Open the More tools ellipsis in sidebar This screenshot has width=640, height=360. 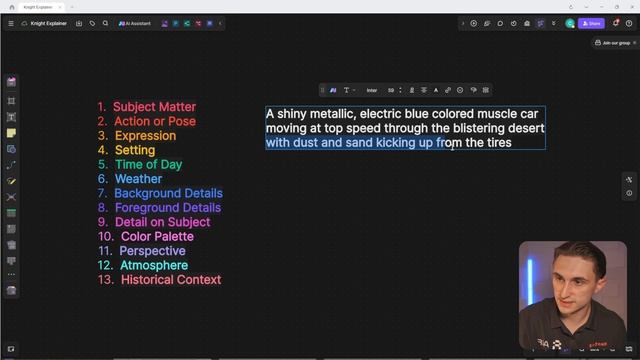11,274
